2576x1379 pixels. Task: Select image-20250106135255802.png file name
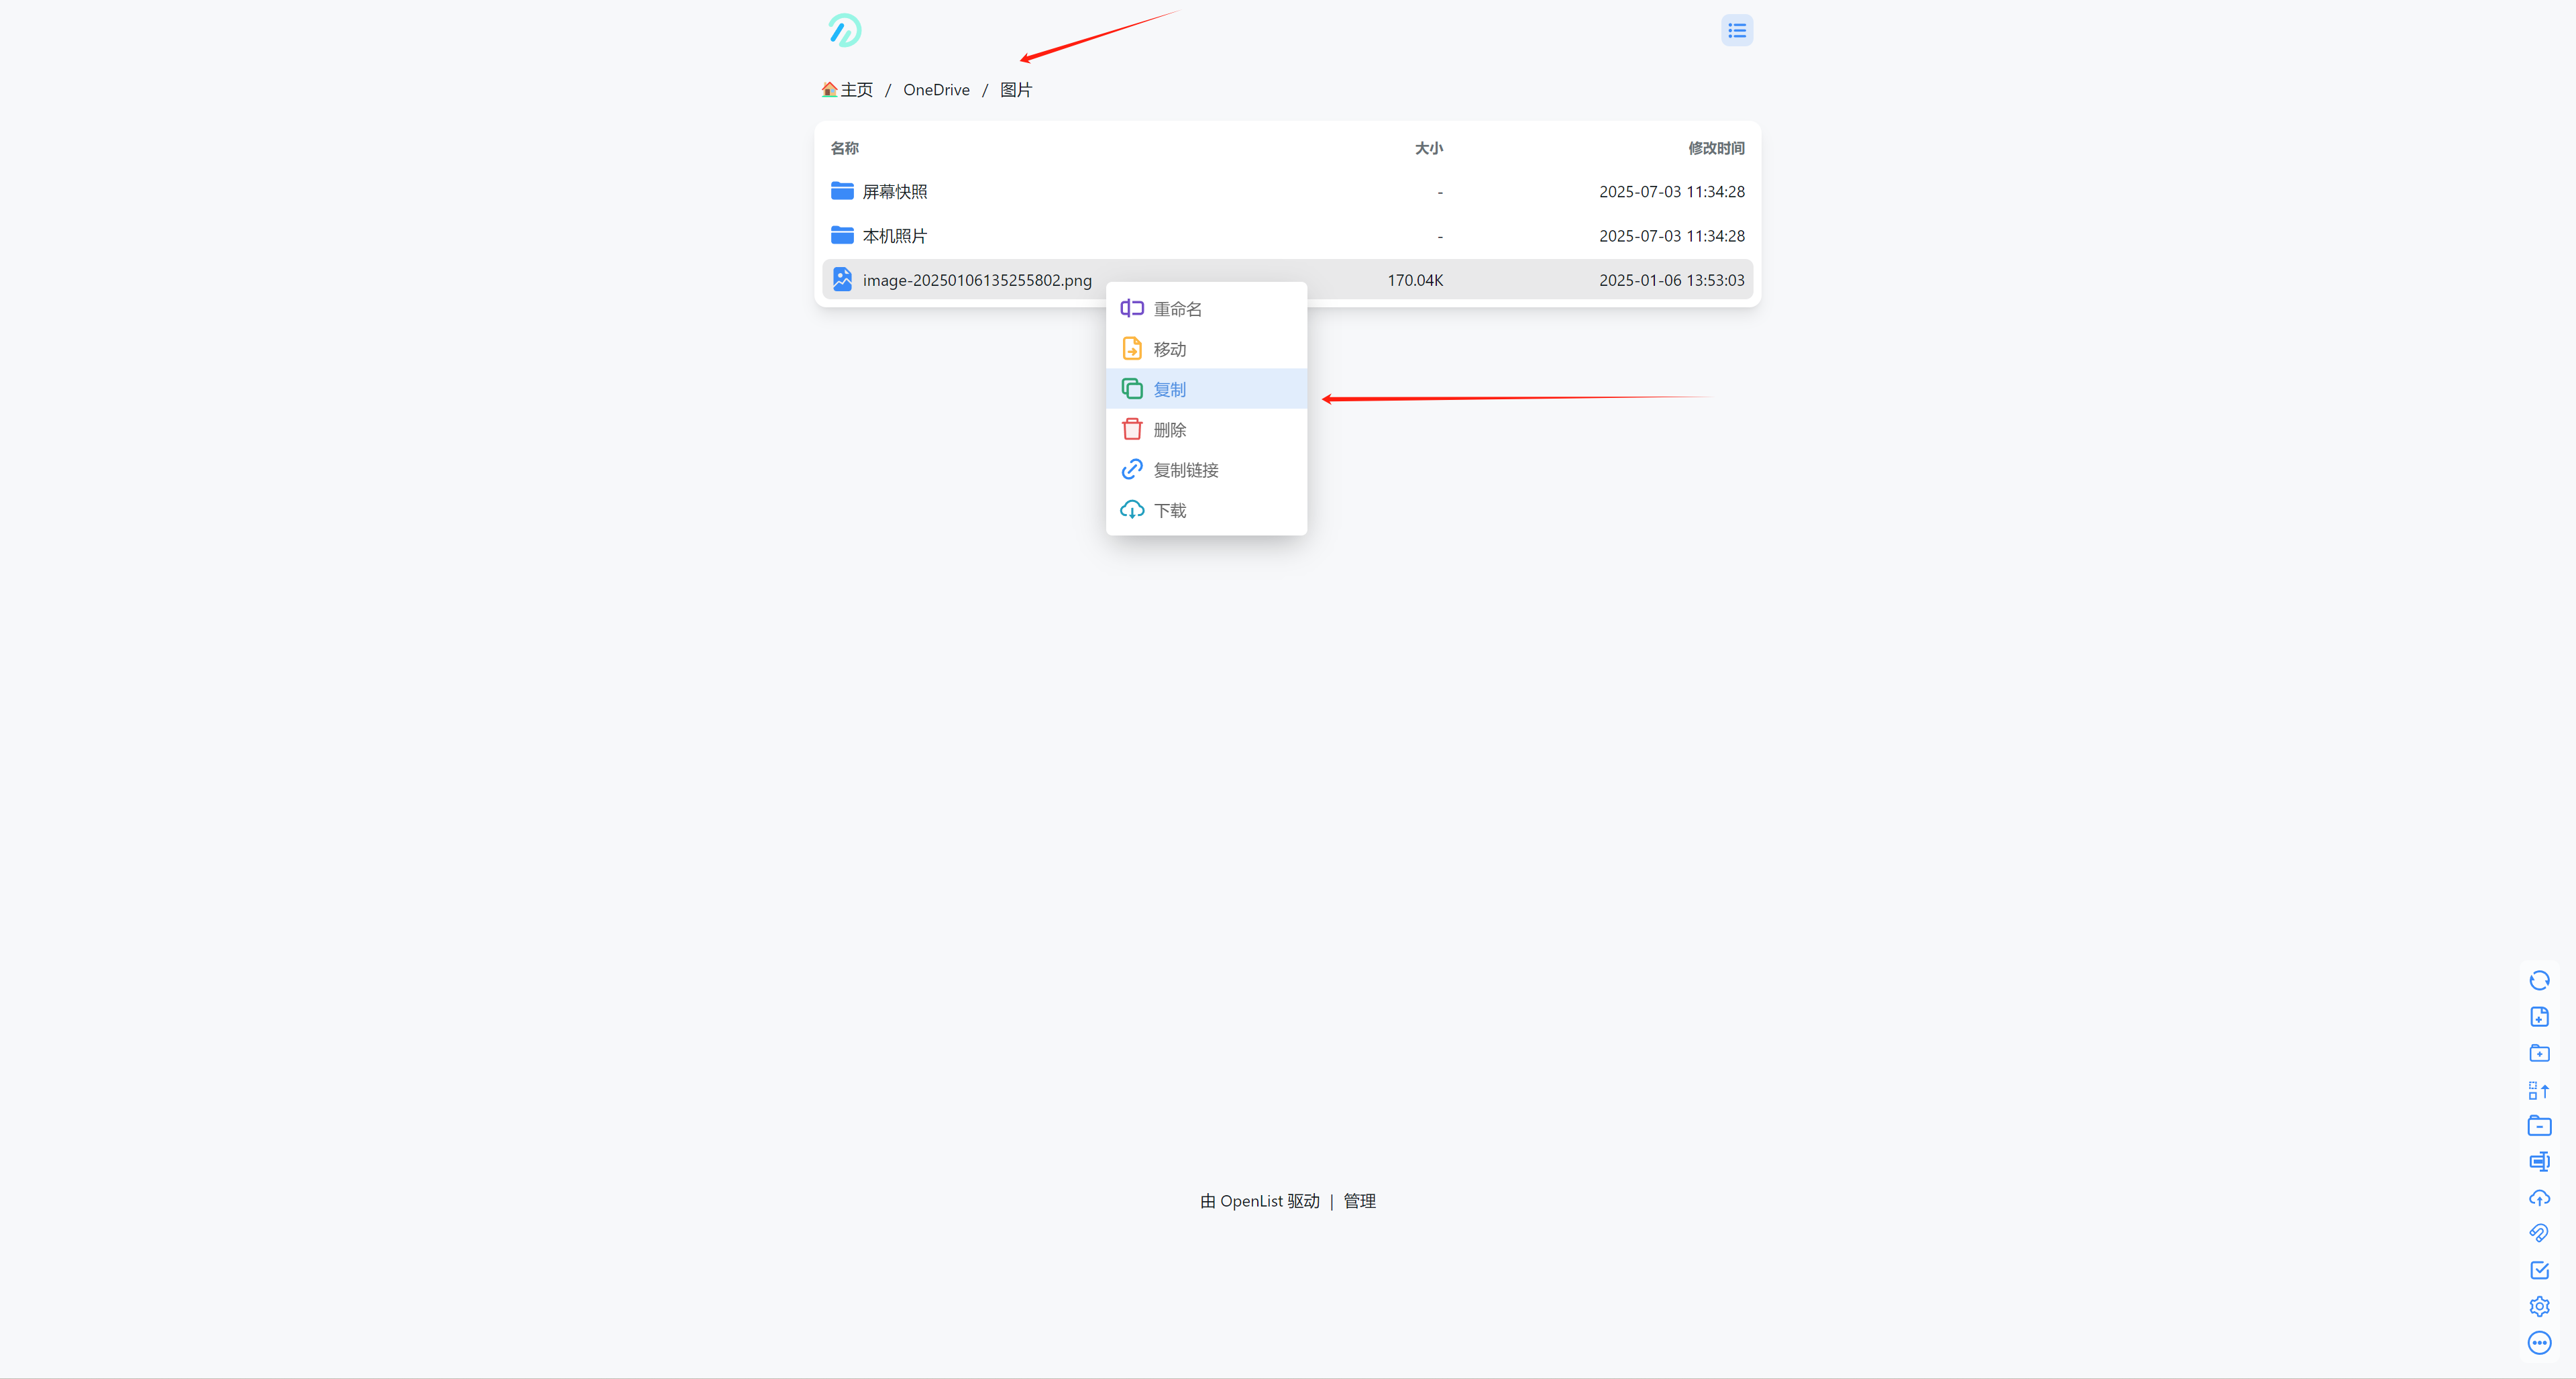pyautogui.click(x=977, y=280)
